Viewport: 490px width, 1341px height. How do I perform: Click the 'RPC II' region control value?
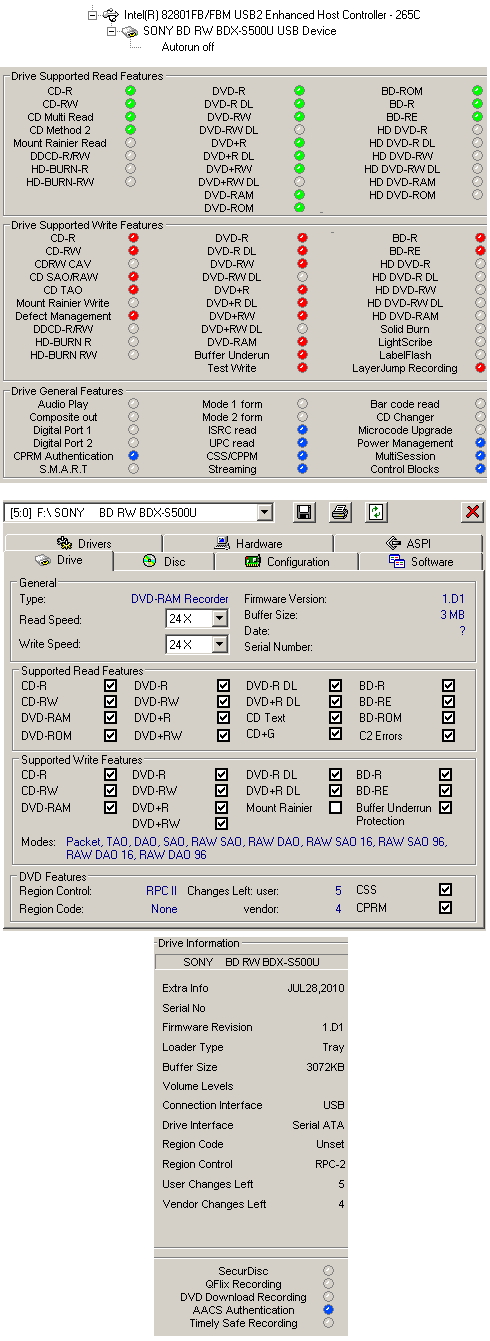(162, 890)
